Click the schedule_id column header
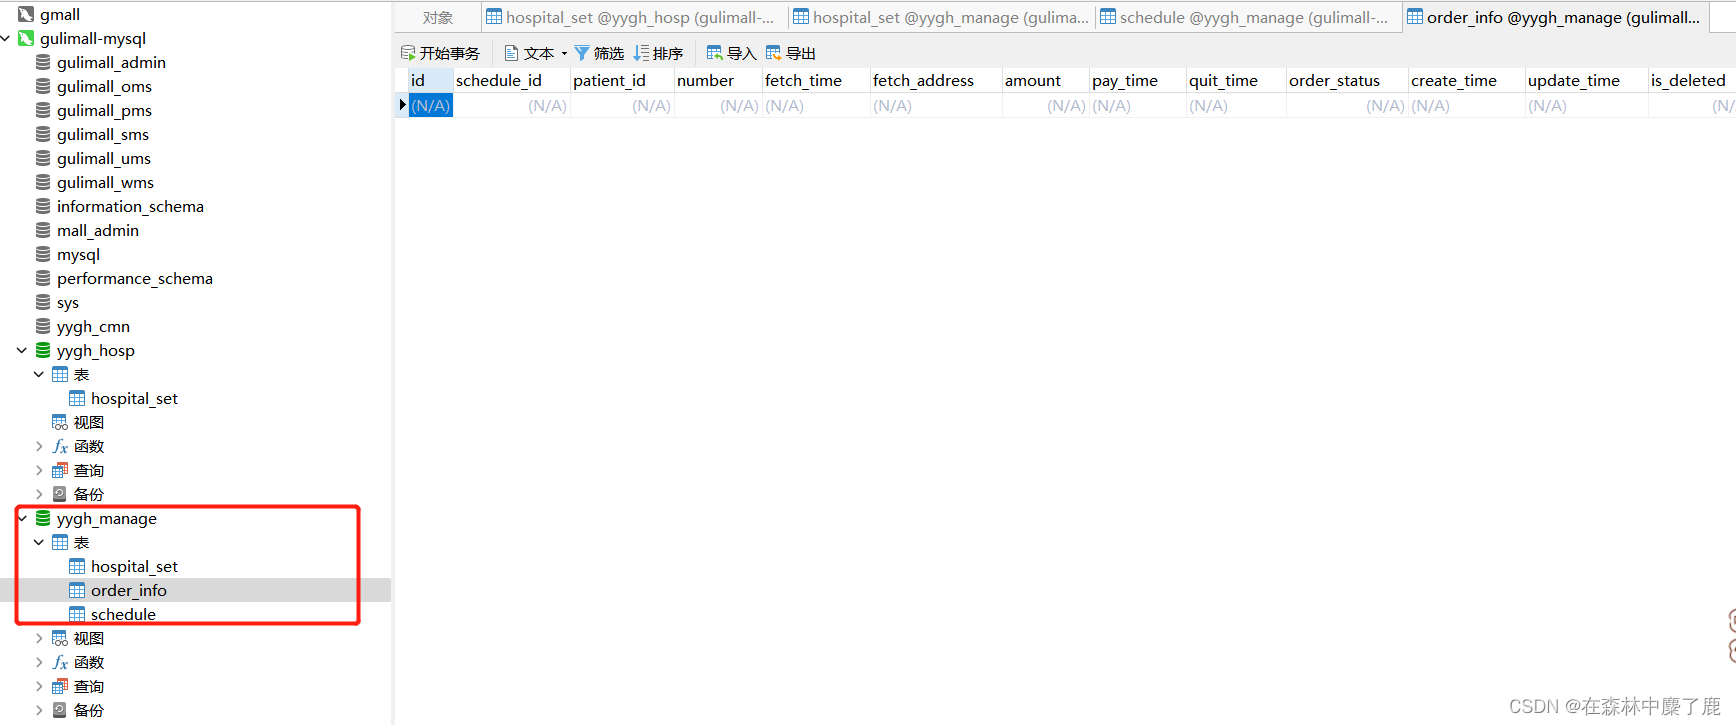1736x725 pixels. click(x=512, y=80)
